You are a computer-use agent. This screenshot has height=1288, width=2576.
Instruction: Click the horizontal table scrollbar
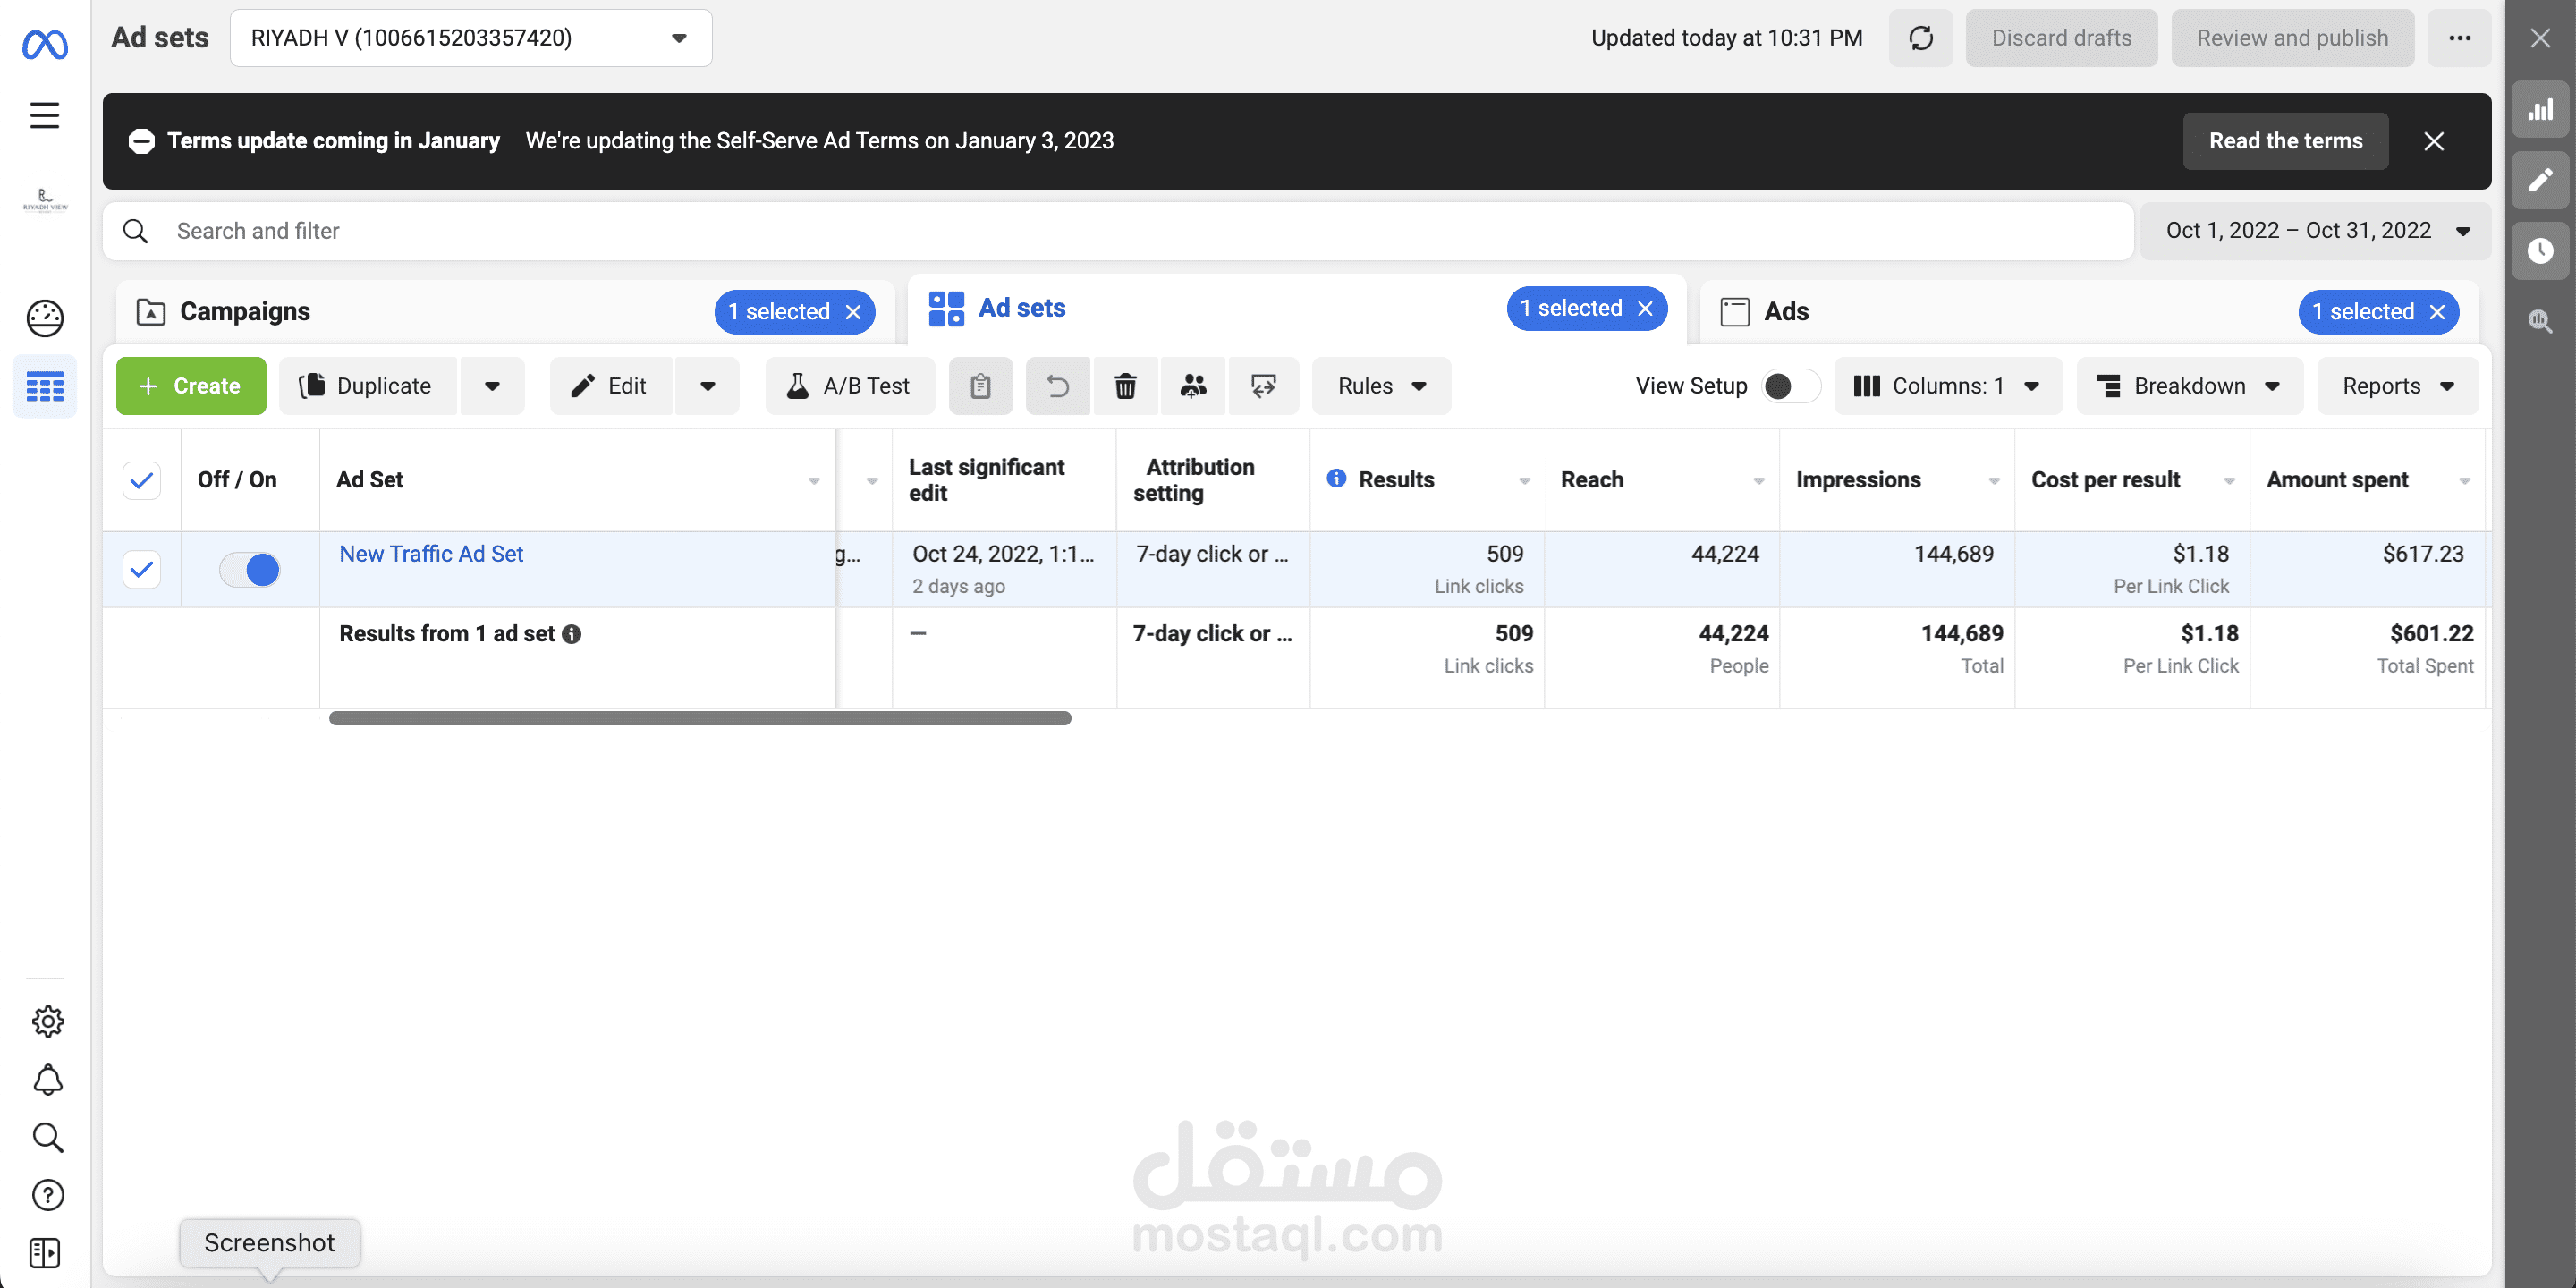coord(700,718)
